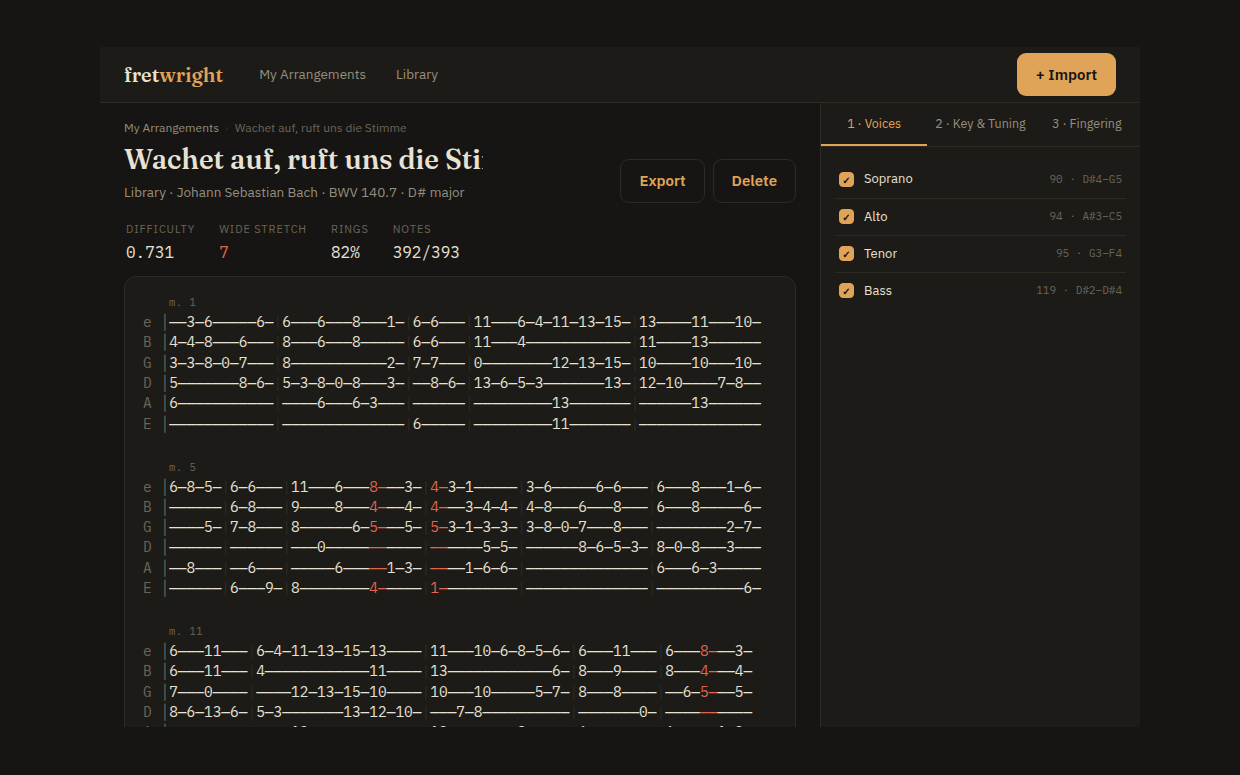1240x775 pixels.
Task: Click the fretwright logo
Action: pyautogui.click(x=173, y=75)
